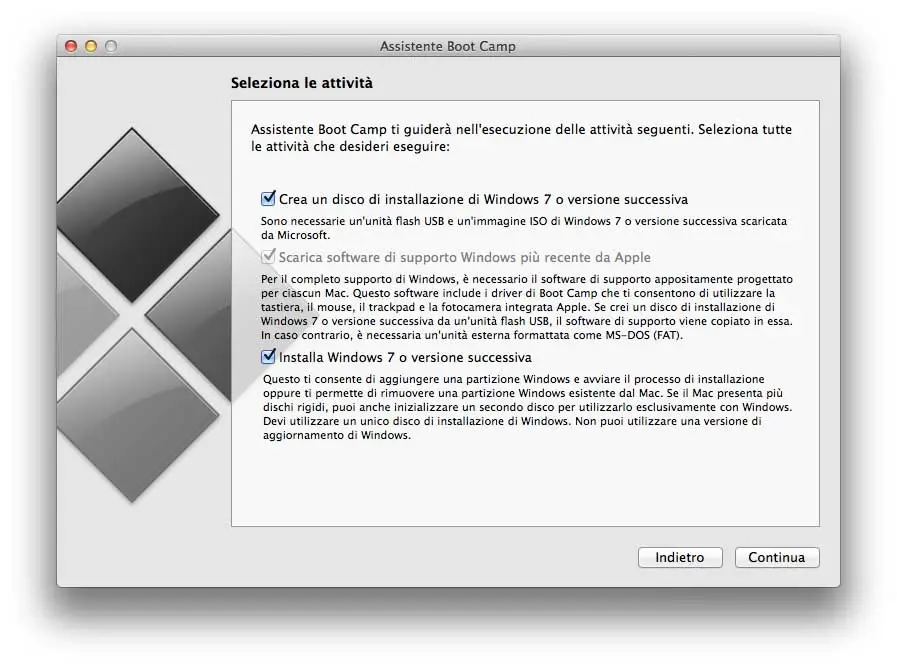Screen dimensions: 897x666
Task: Click the label Crea un disco di installazione
Action: [x=483, y=199]
